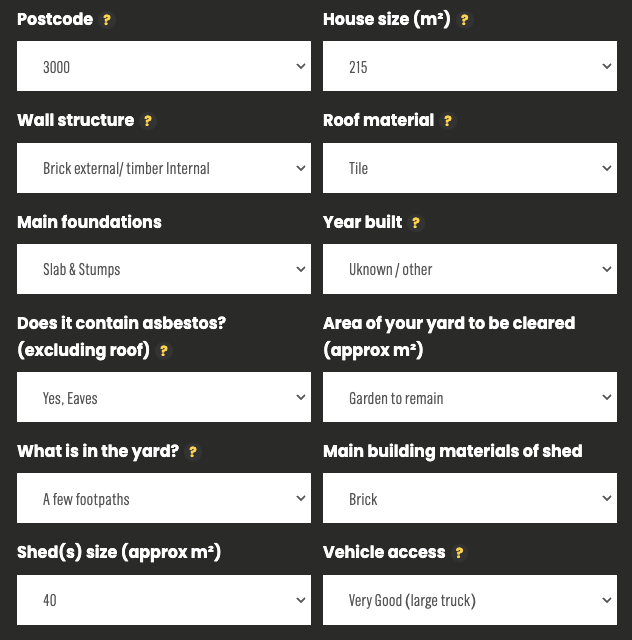The height and width of the screenshot is (640, 632).
Task: Expand the Very Good (large truck) dropdown
Action: pyautogui.click(x=470, y=600)
